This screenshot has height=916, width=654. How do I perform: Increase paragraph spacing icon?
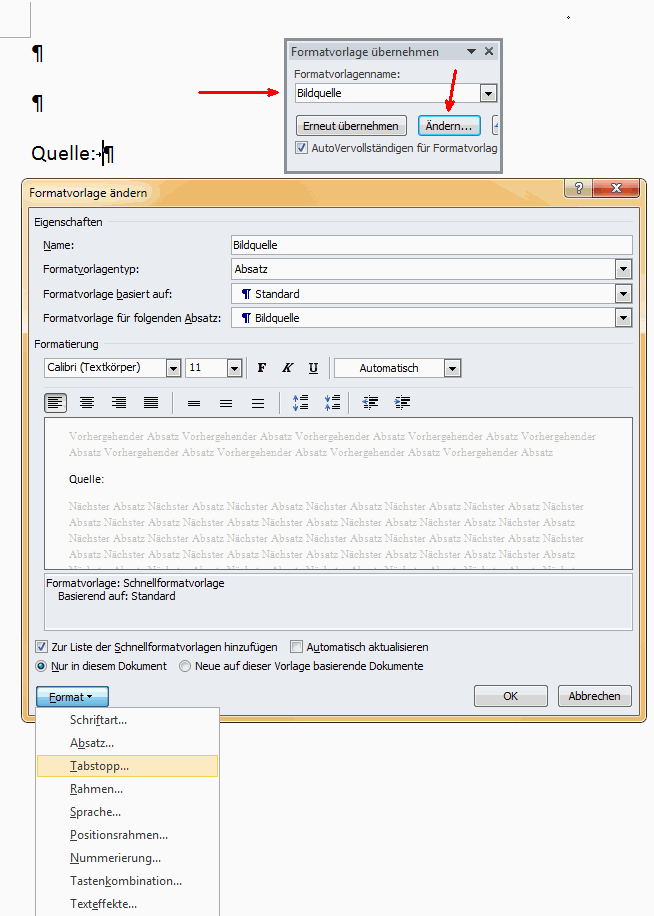click(300, 403)
